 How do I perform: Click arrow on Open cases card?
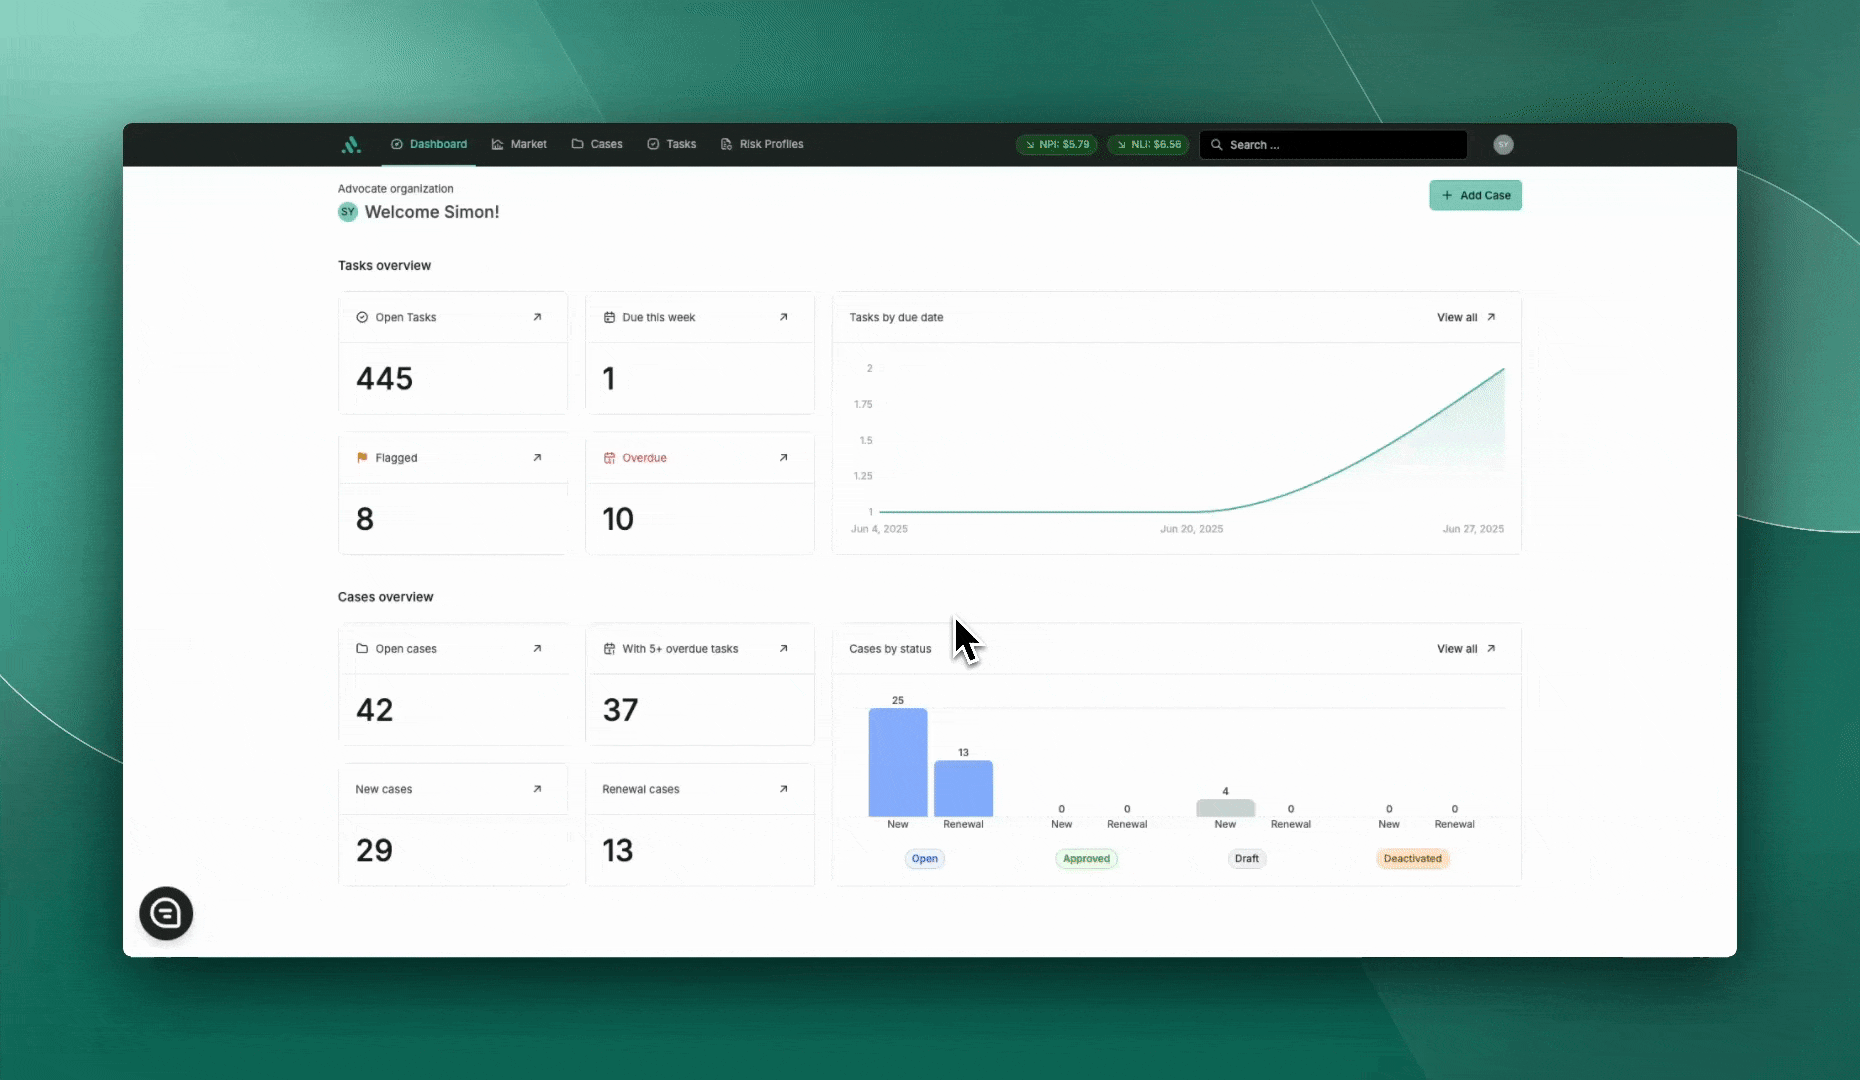(x=537, y=649)
